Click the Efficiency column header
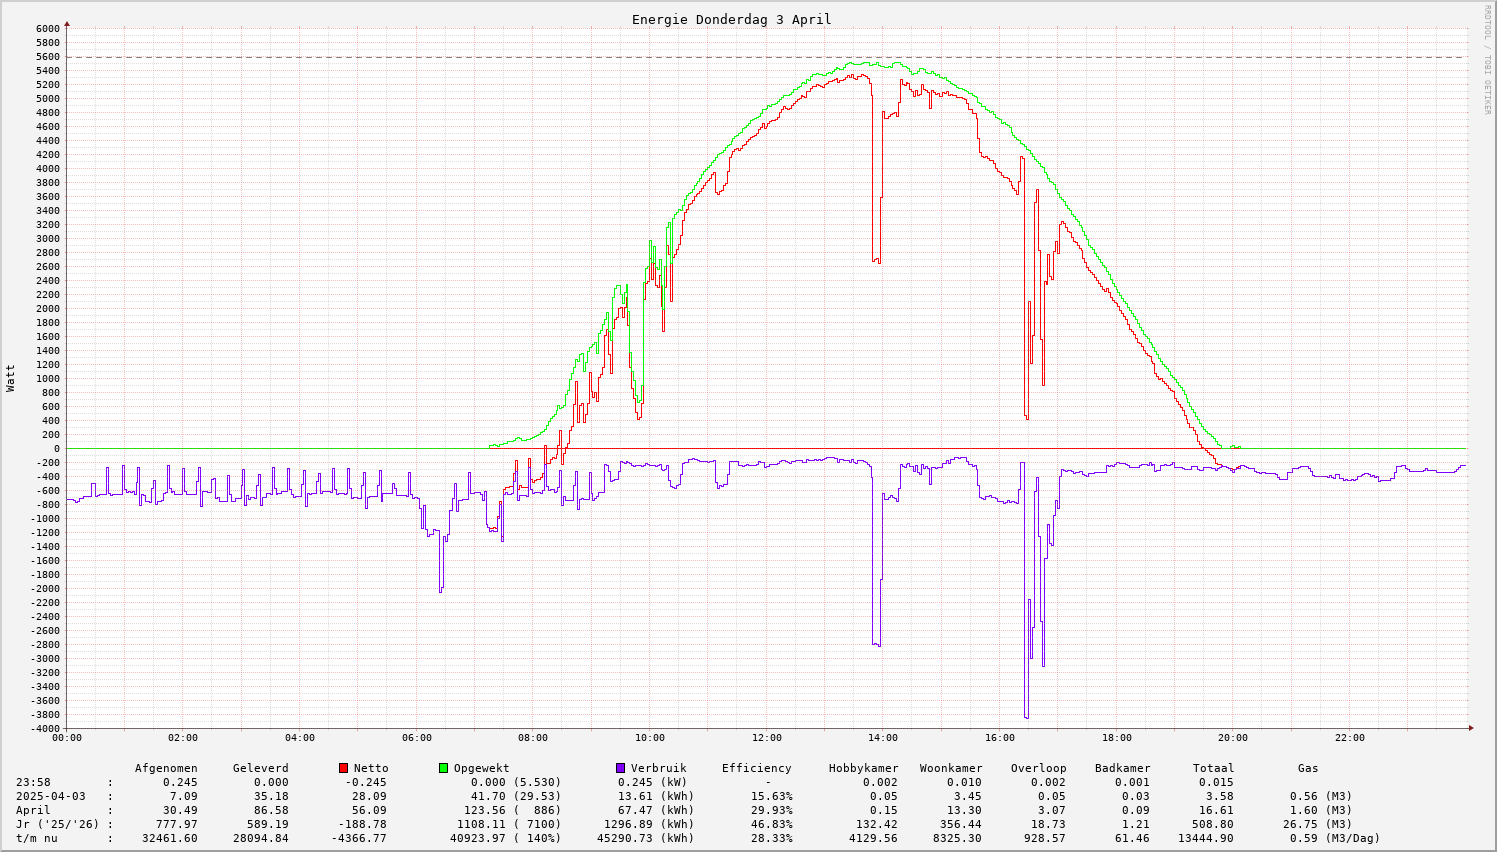The height and width of the screenshot is (852, 1497). 756,768
